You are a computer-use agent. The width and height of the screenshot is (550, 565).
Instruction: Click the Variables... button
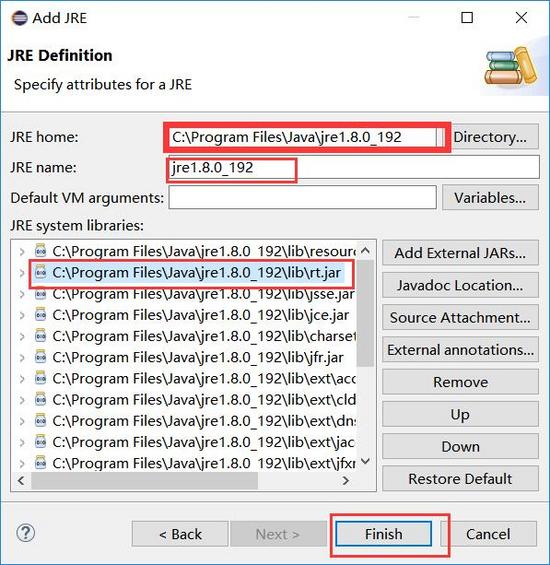pyautogui.click(x=491, y=197)
